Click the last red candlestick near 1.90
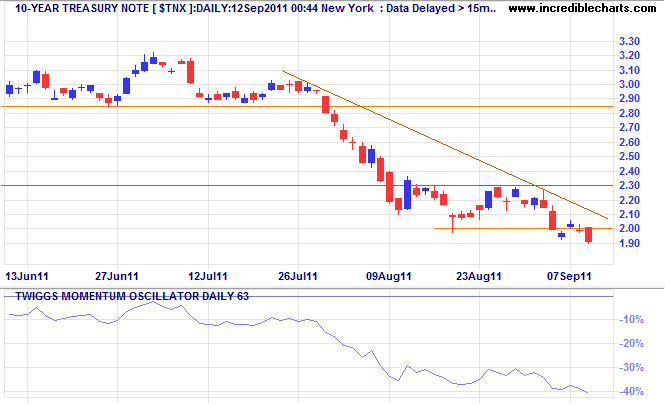Image resolution: width=665 pixels, height=405 pixels. (x=589, y=235)
